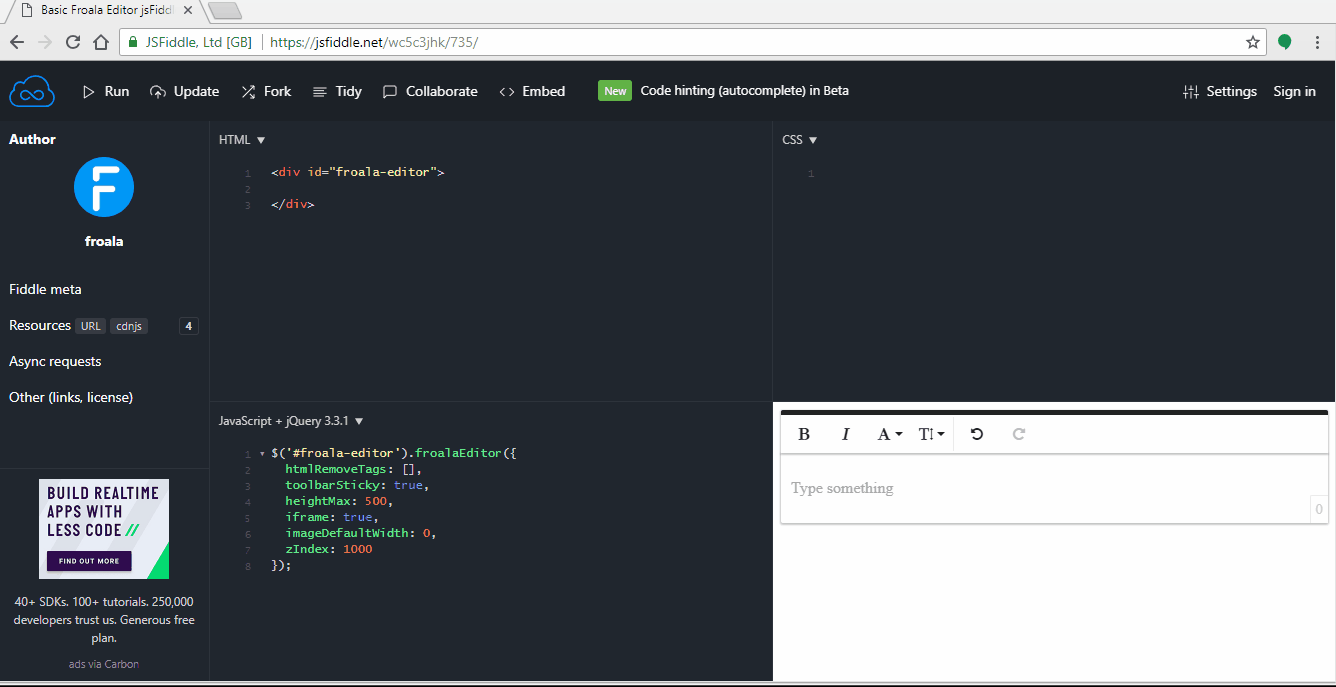1336x687 pixels.
Task: Open JSFiddle Settings
Action: point(1219,91)
